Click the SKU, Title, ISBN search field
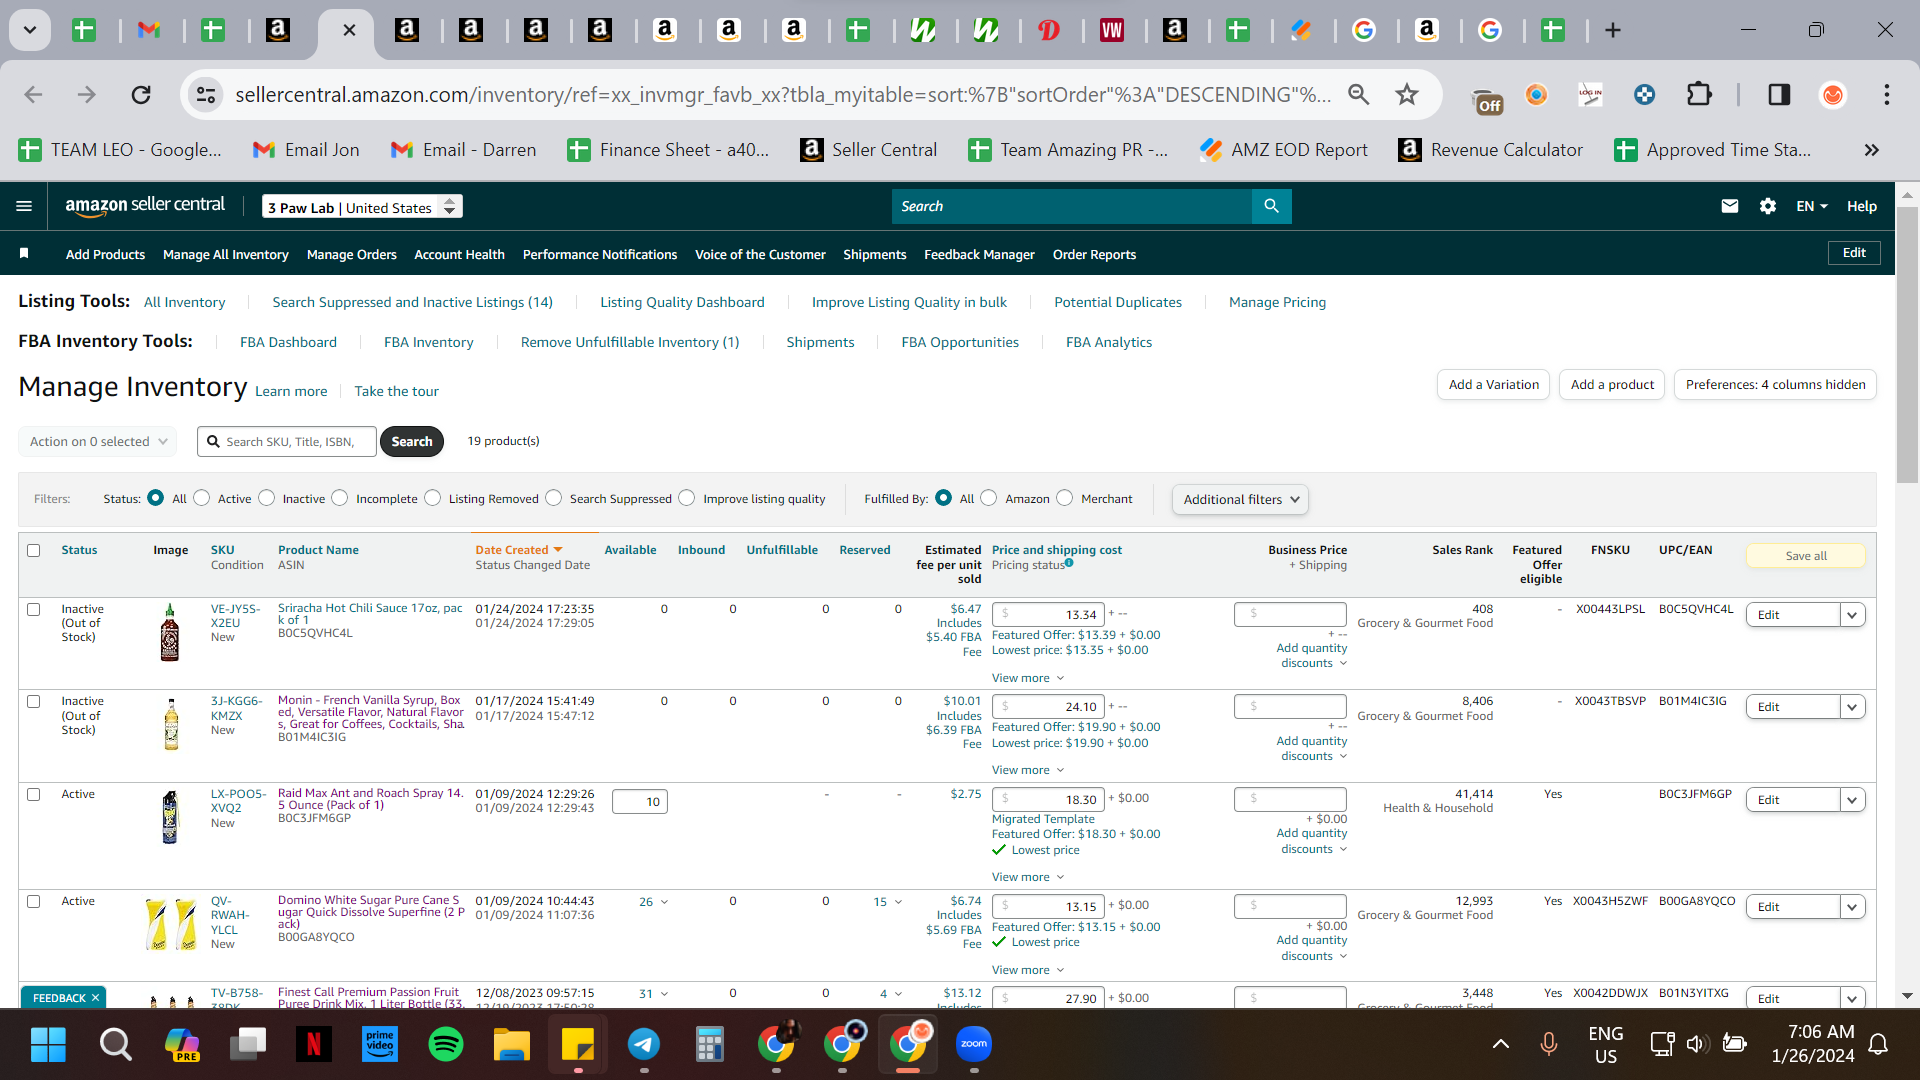Image resolution: width=1920 pixels, height=1080 pixels. pos(287,441)
